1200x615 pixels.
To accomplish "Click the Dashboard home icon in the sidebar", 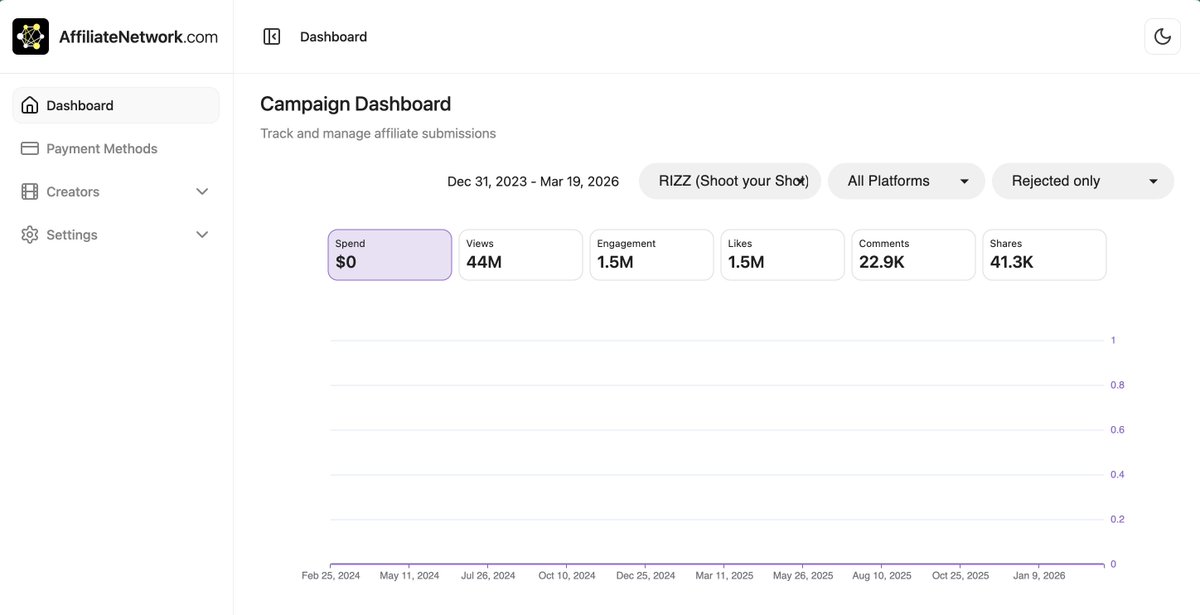I will point(30,105).
